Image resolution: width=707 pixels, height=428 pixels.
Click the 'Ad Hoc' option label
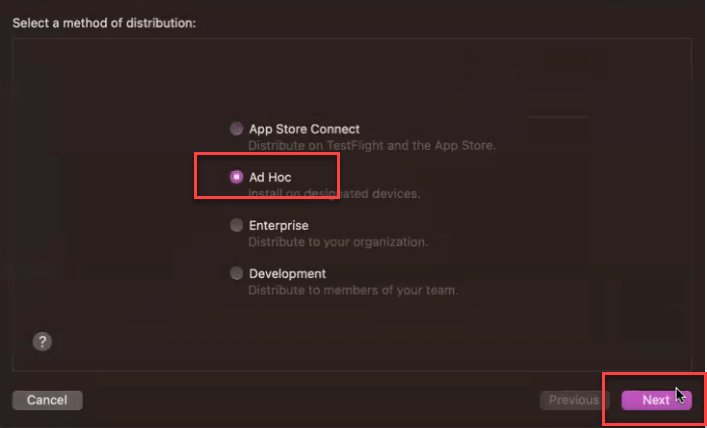[270, 177]
